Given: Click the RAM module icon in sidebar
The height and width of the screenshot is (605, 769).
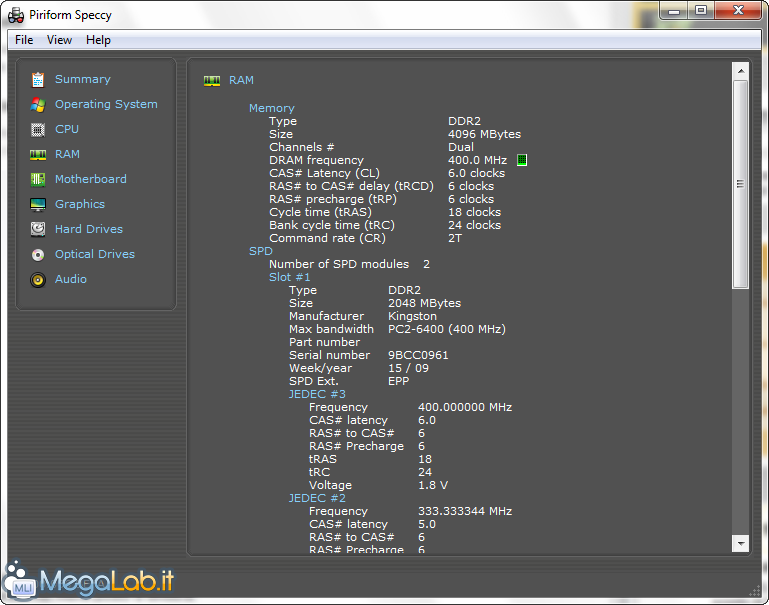Looking at the screenshot, I should [x=38, y=155].
